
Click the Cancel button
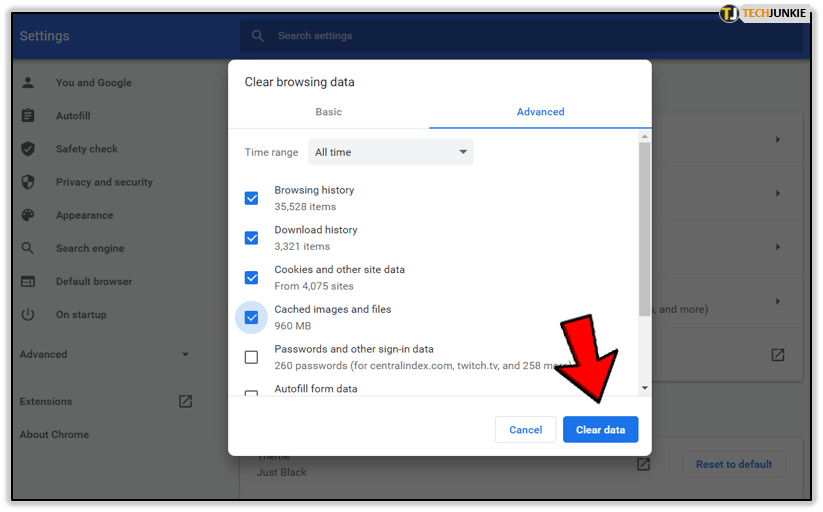pyautogui.click(x=525, y=430)
